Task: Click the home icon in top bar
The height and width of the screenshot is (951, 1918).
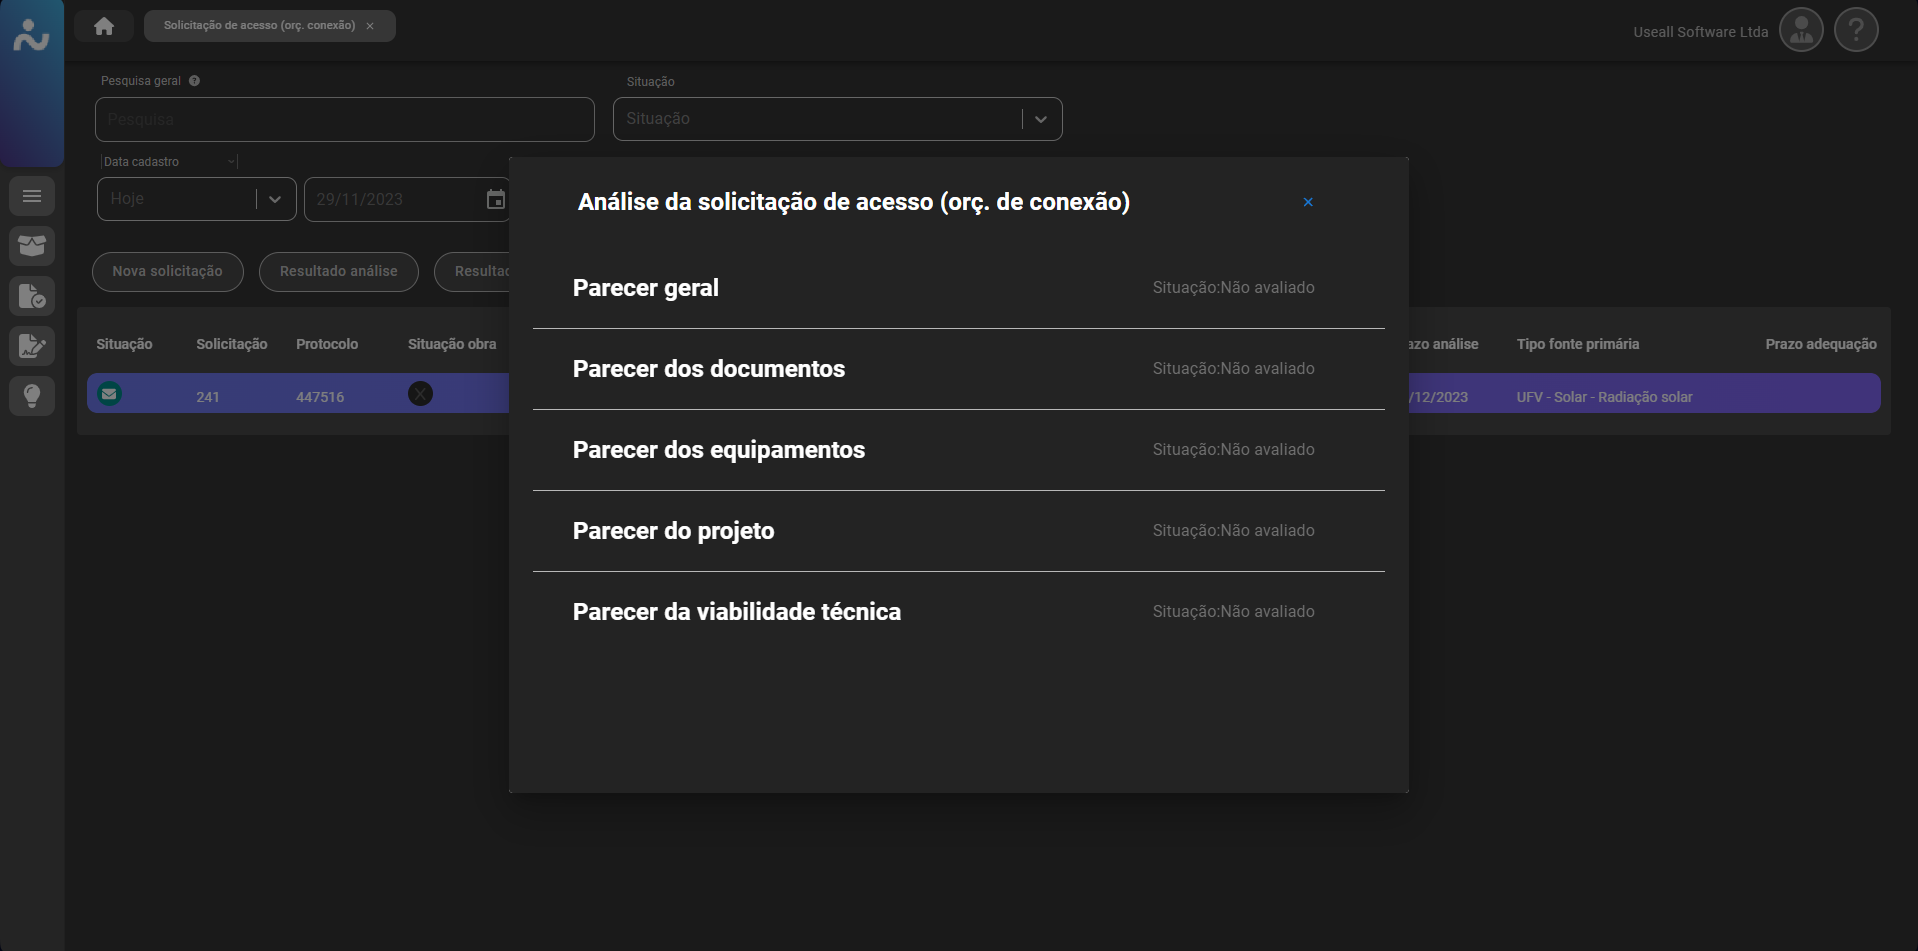Action: [x=104, y=26]
